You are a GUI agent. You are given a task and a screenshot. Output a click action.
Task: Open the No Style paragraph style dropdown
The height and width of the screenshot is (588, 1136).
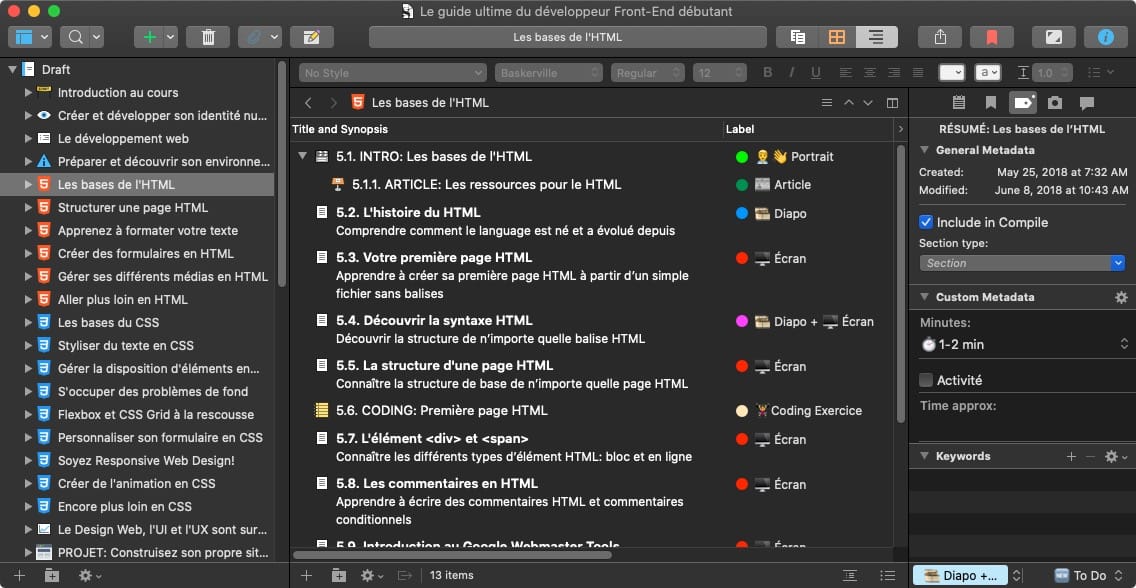(393, 72)
